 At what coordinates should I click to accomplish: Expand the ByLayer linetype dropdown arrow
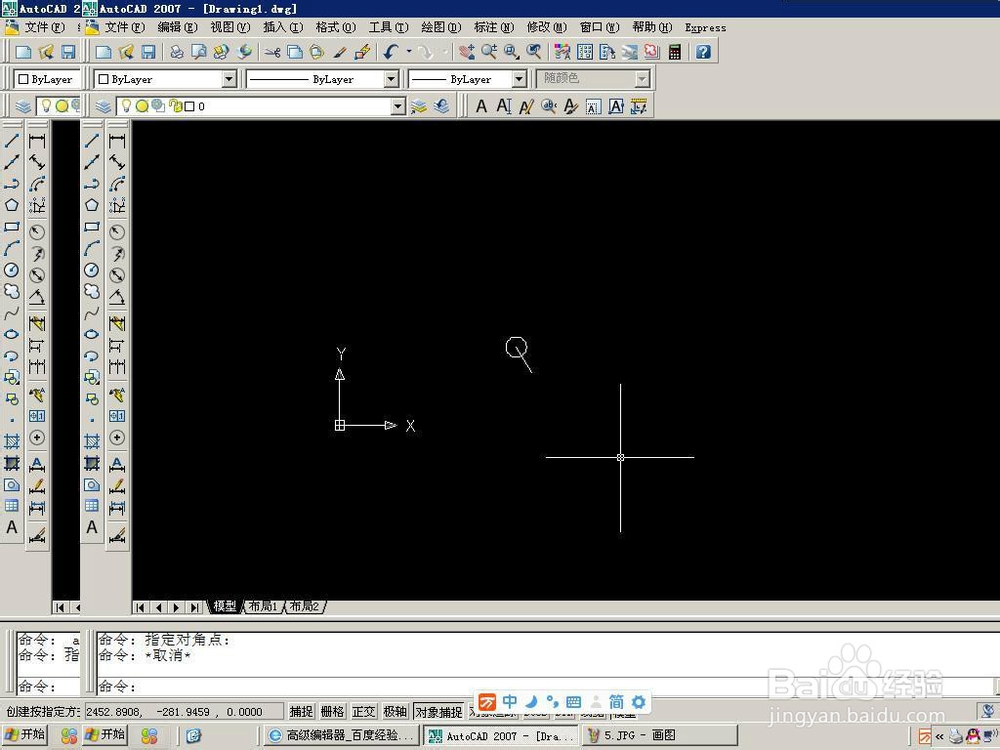(391, 79)
